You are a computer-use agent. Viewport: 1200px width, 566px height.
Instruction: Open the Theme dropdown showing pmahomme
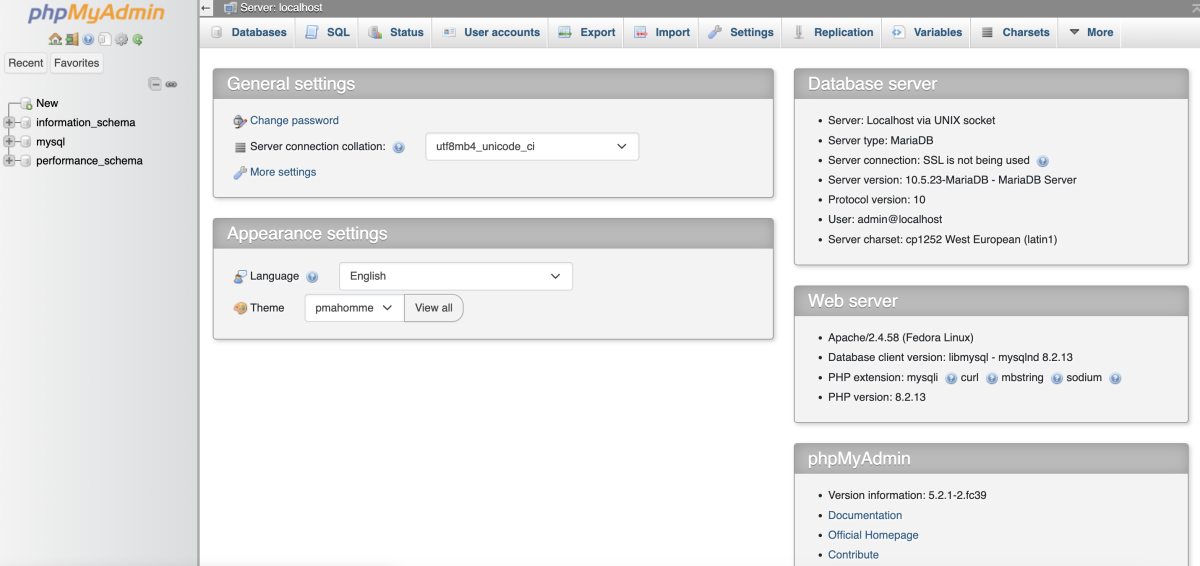coord(354,308)
